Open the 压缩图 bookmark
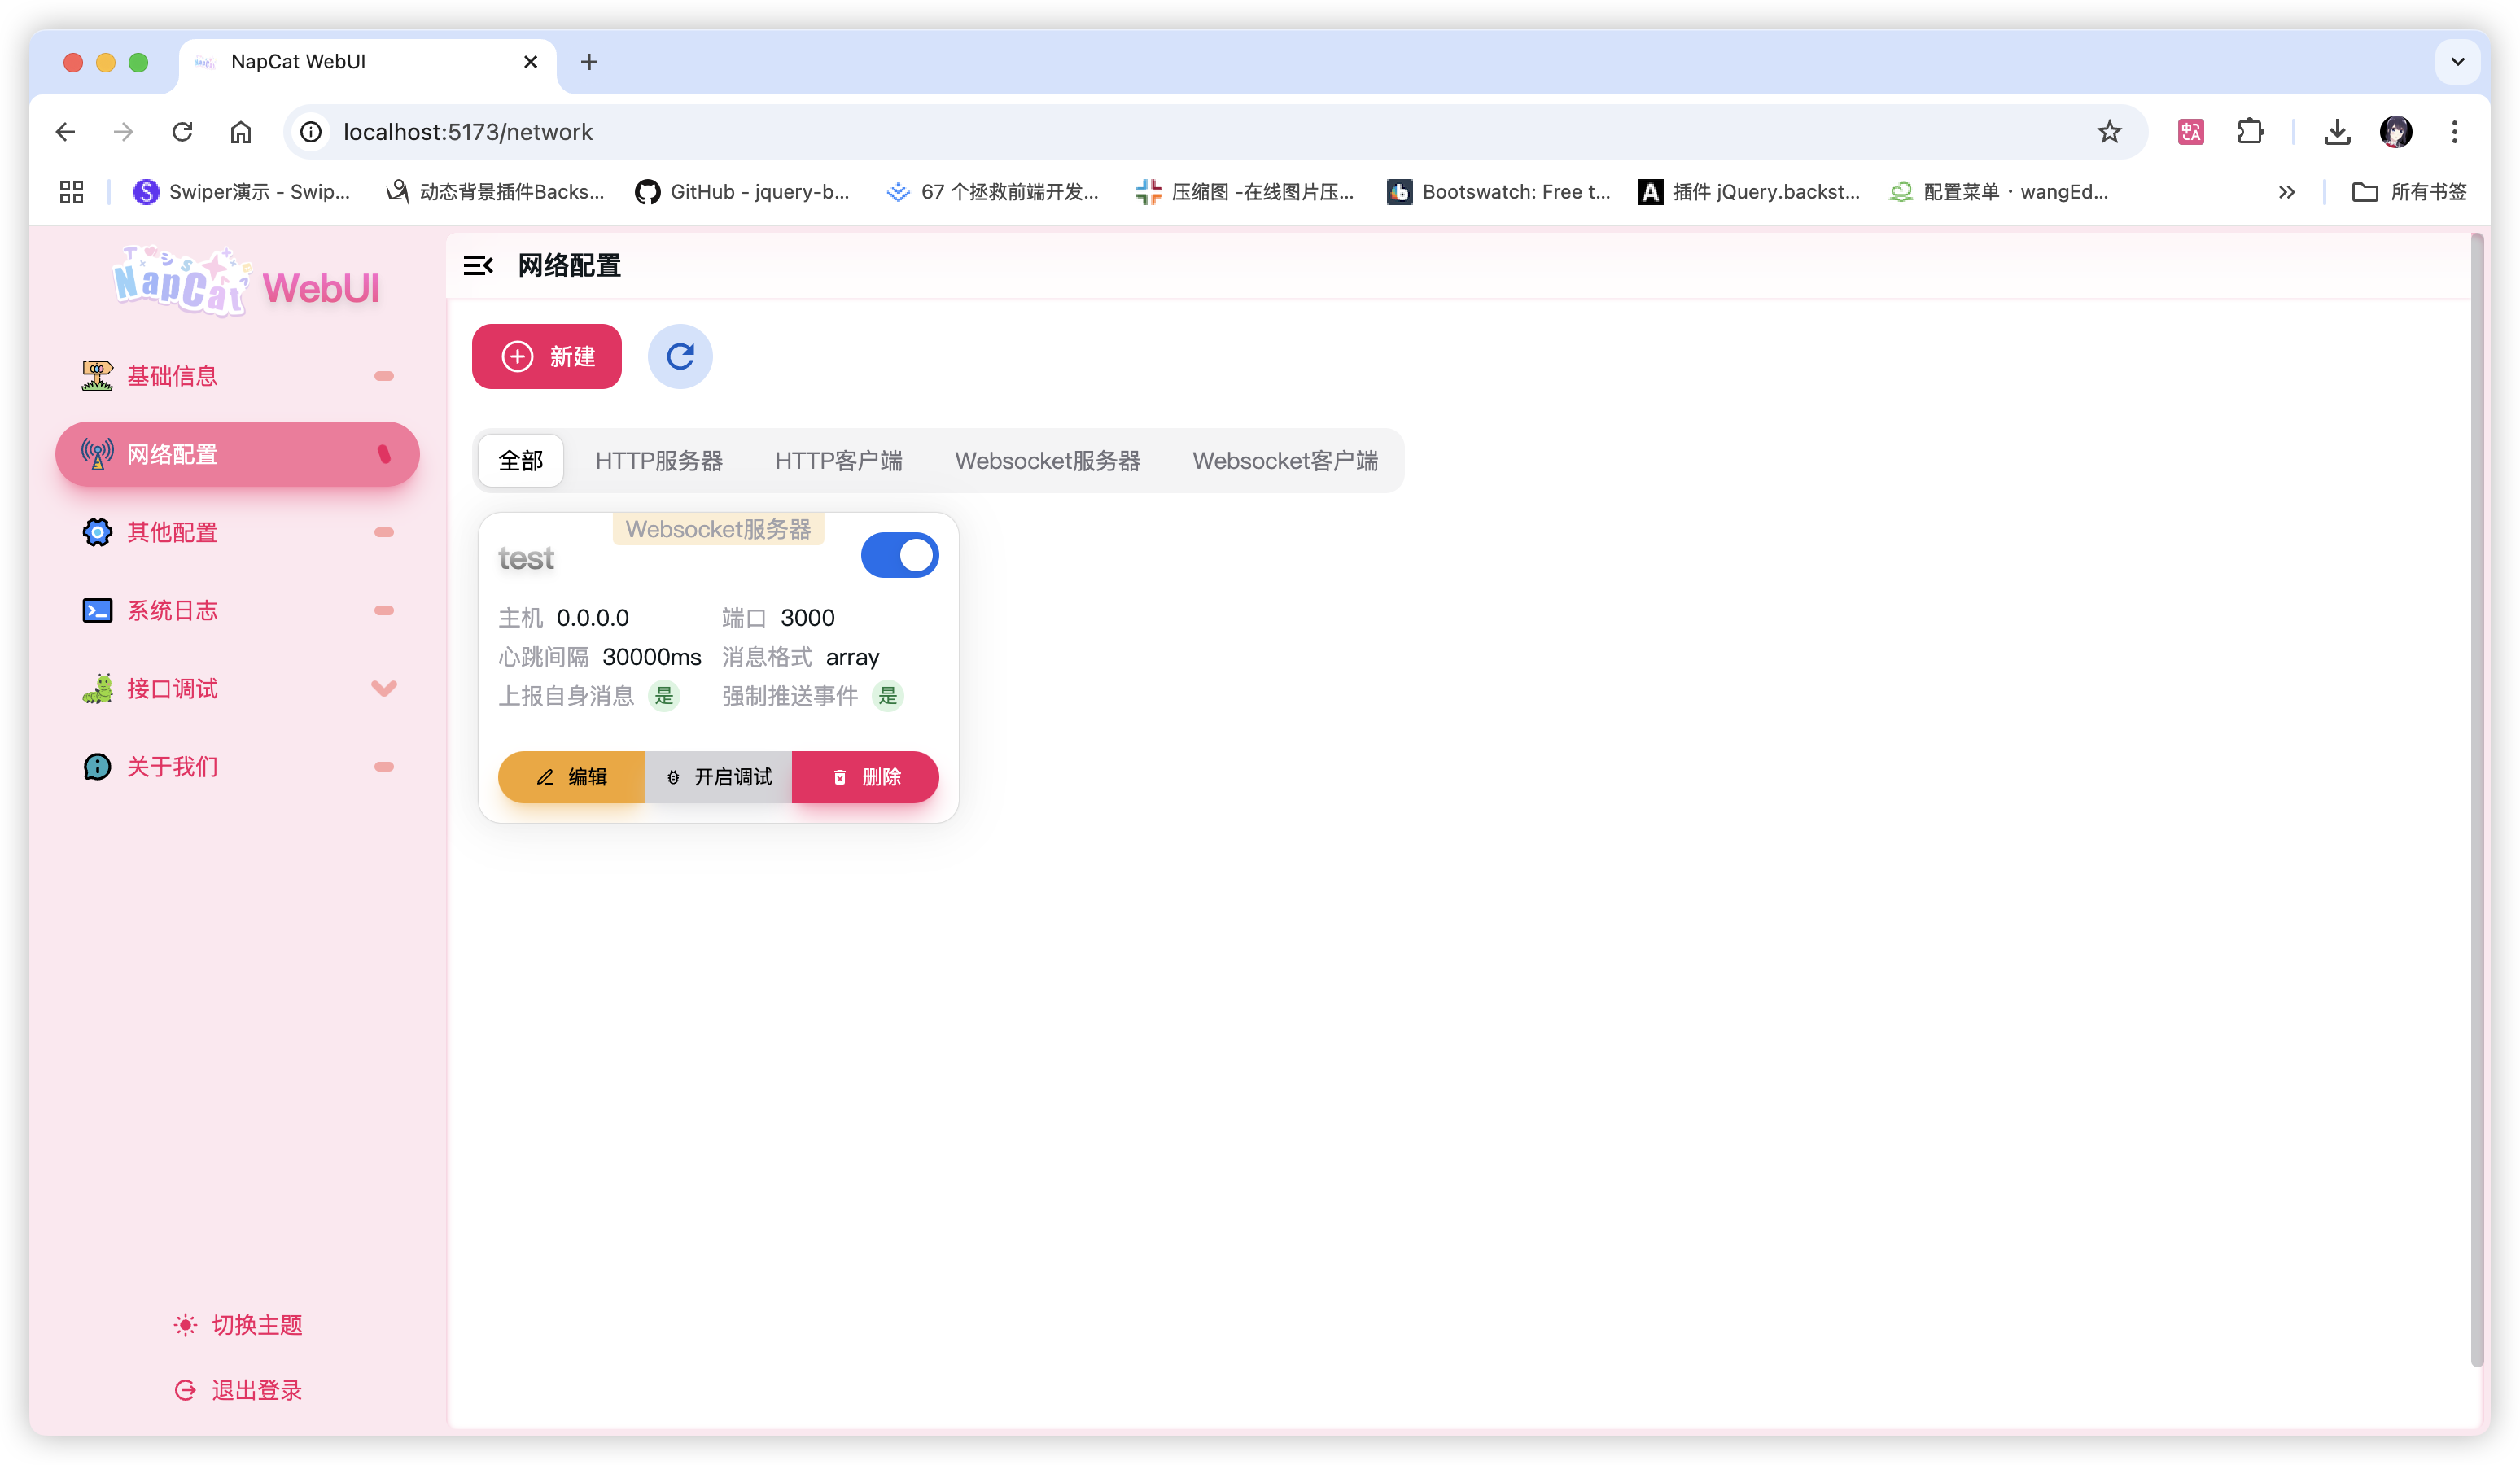 pos(1245,192)
